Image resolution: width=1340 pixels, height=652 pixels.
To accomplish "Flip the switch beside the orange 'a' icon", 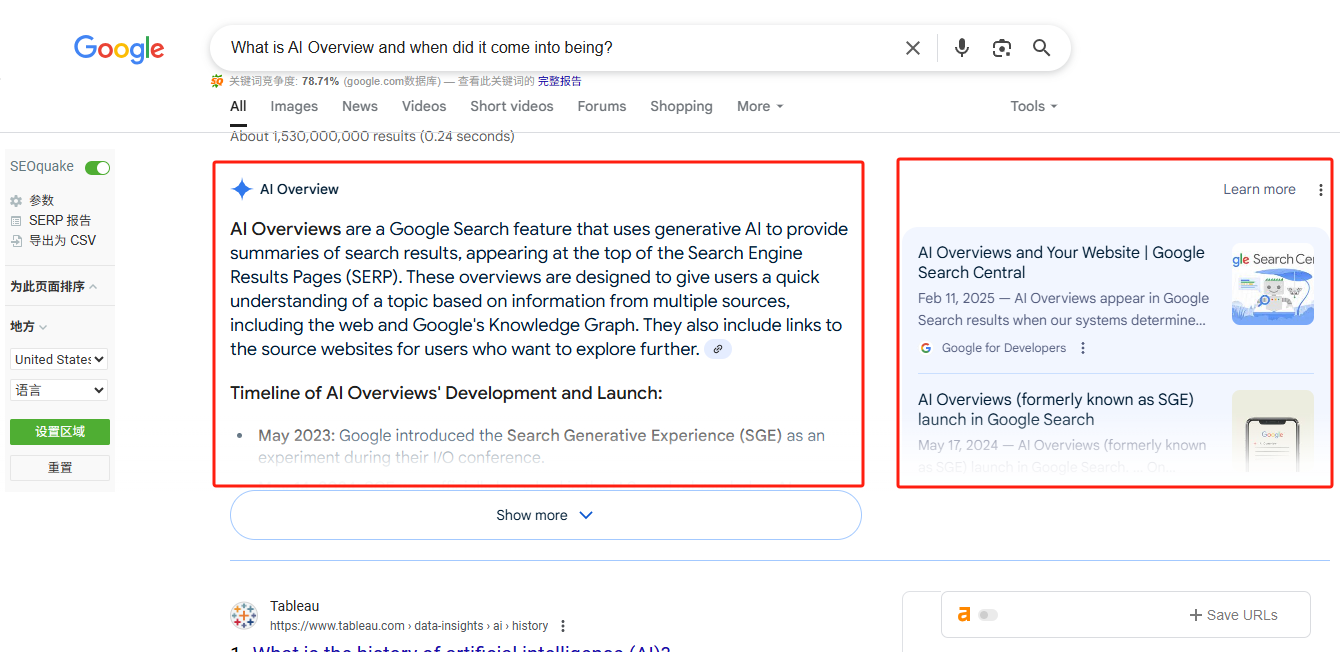I will (988, 615).
